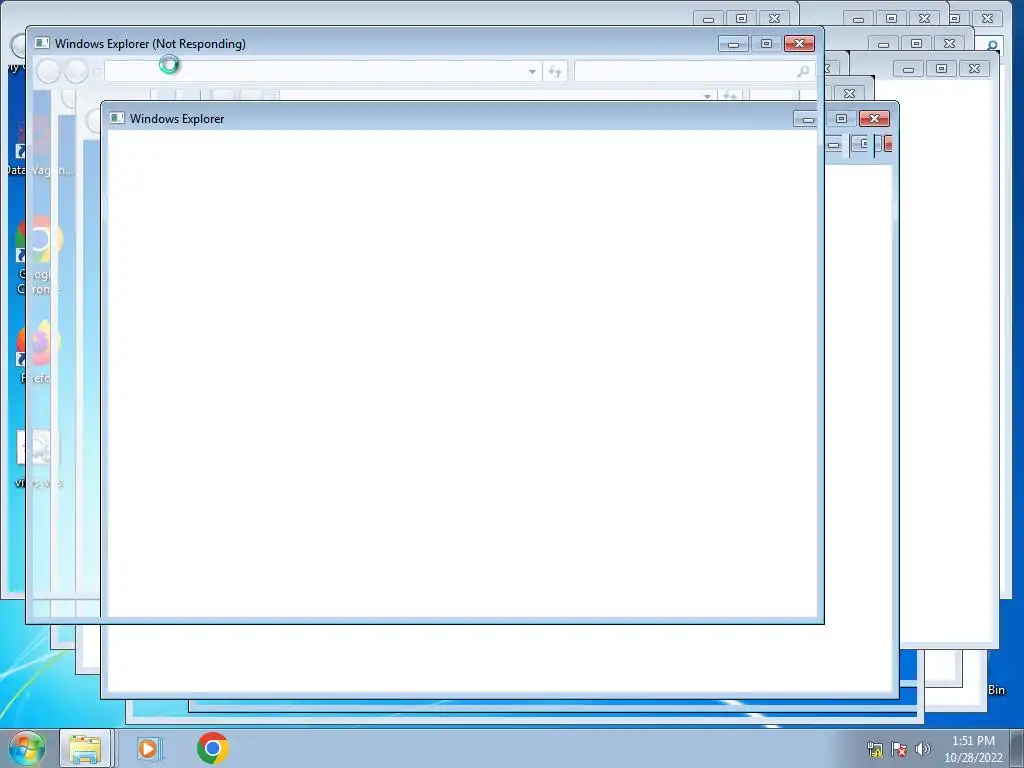The image size is (1024, 768).
Task: Open the network status tray icon
Action: (875, 749)
